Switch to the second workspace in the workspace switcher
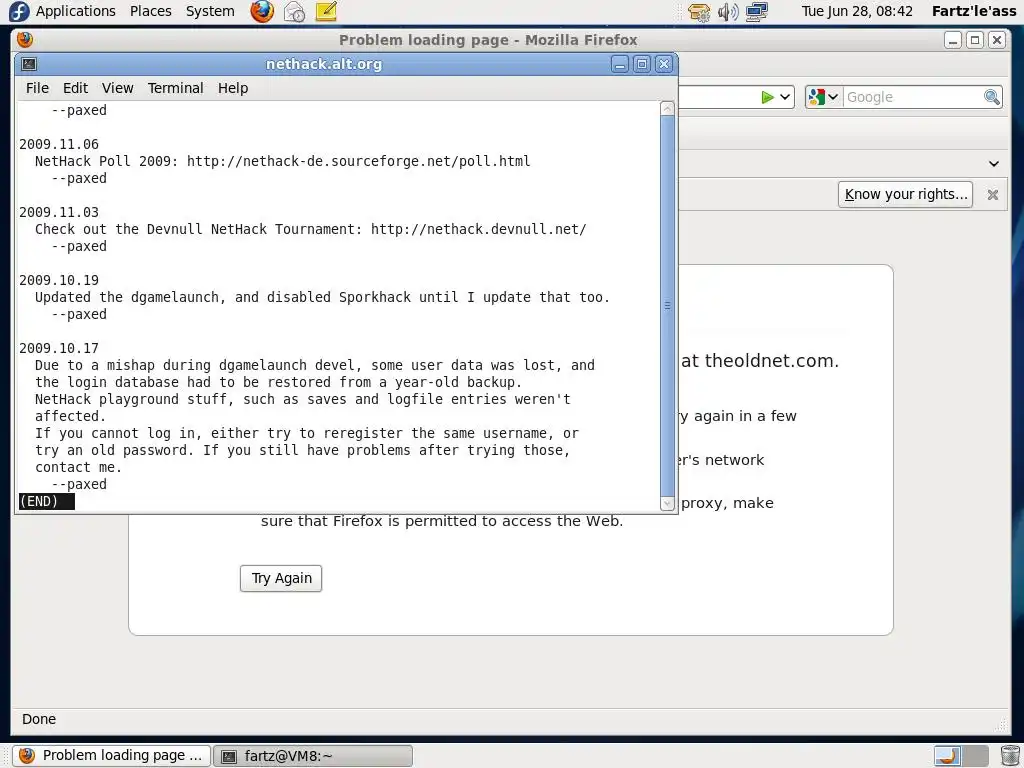Screen dimensions: 1024x768 point(974,756)
